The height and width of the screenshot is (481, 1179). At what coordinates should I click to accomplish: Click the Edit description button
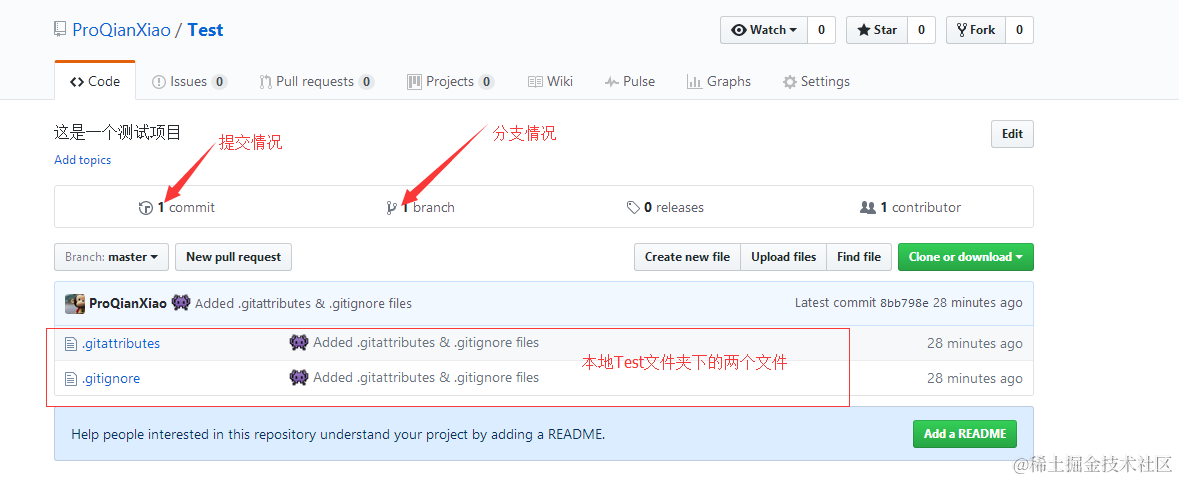point(1012,134)
